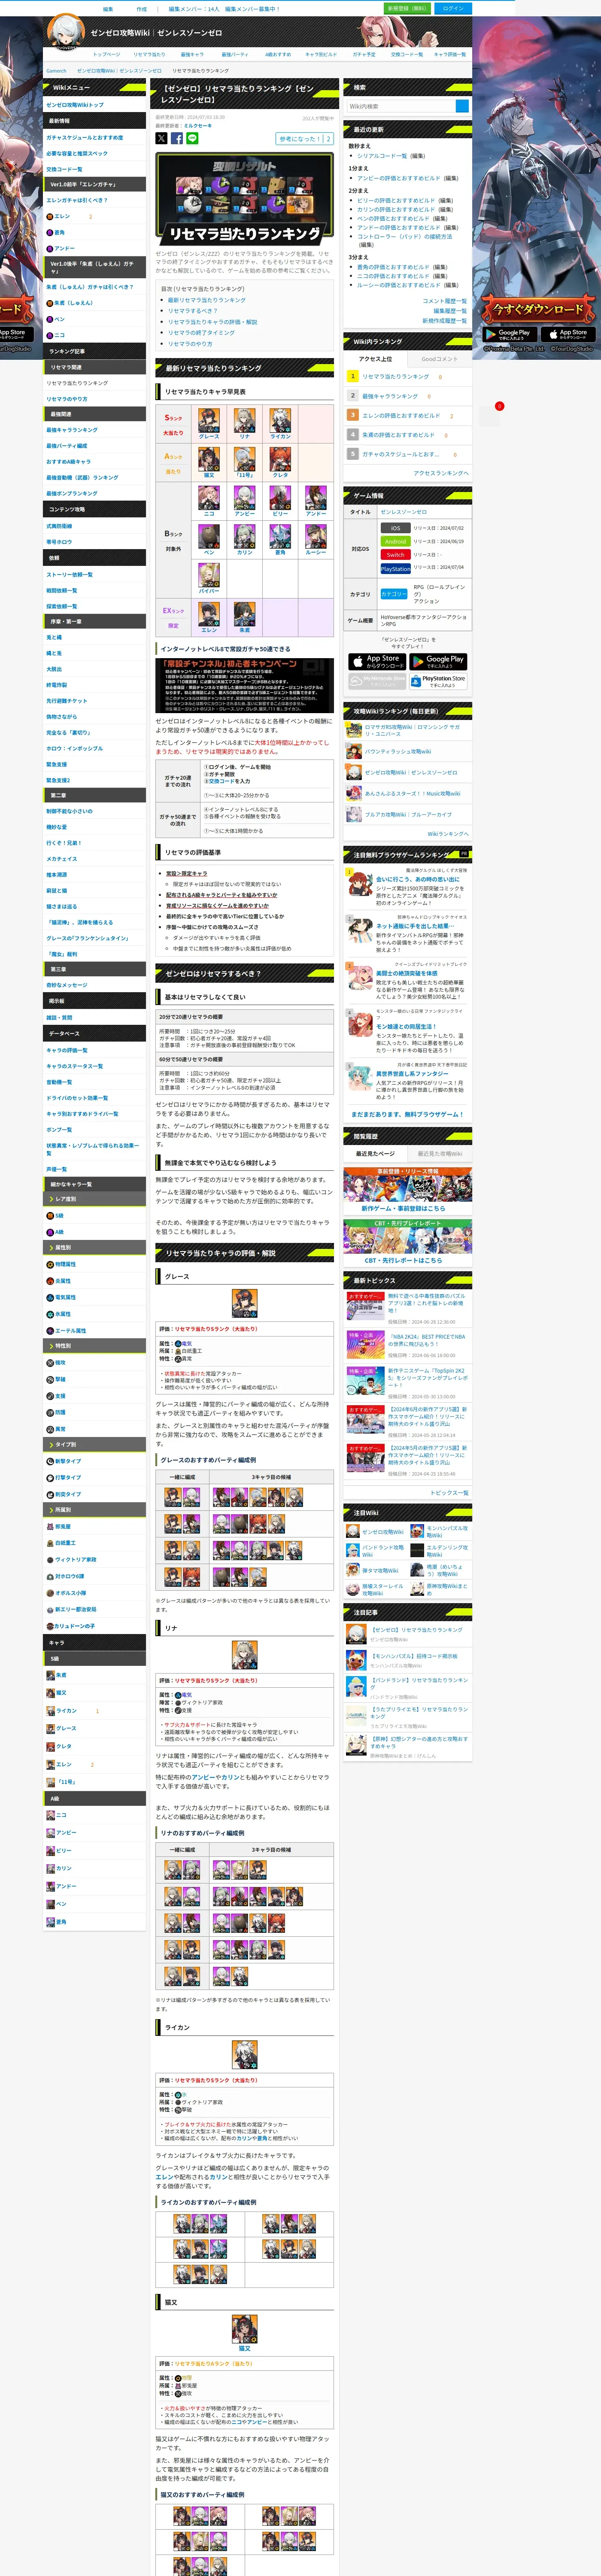
Task: Click Google Play badge in the ゲーム情報 panel
Action: pos(438,661)
